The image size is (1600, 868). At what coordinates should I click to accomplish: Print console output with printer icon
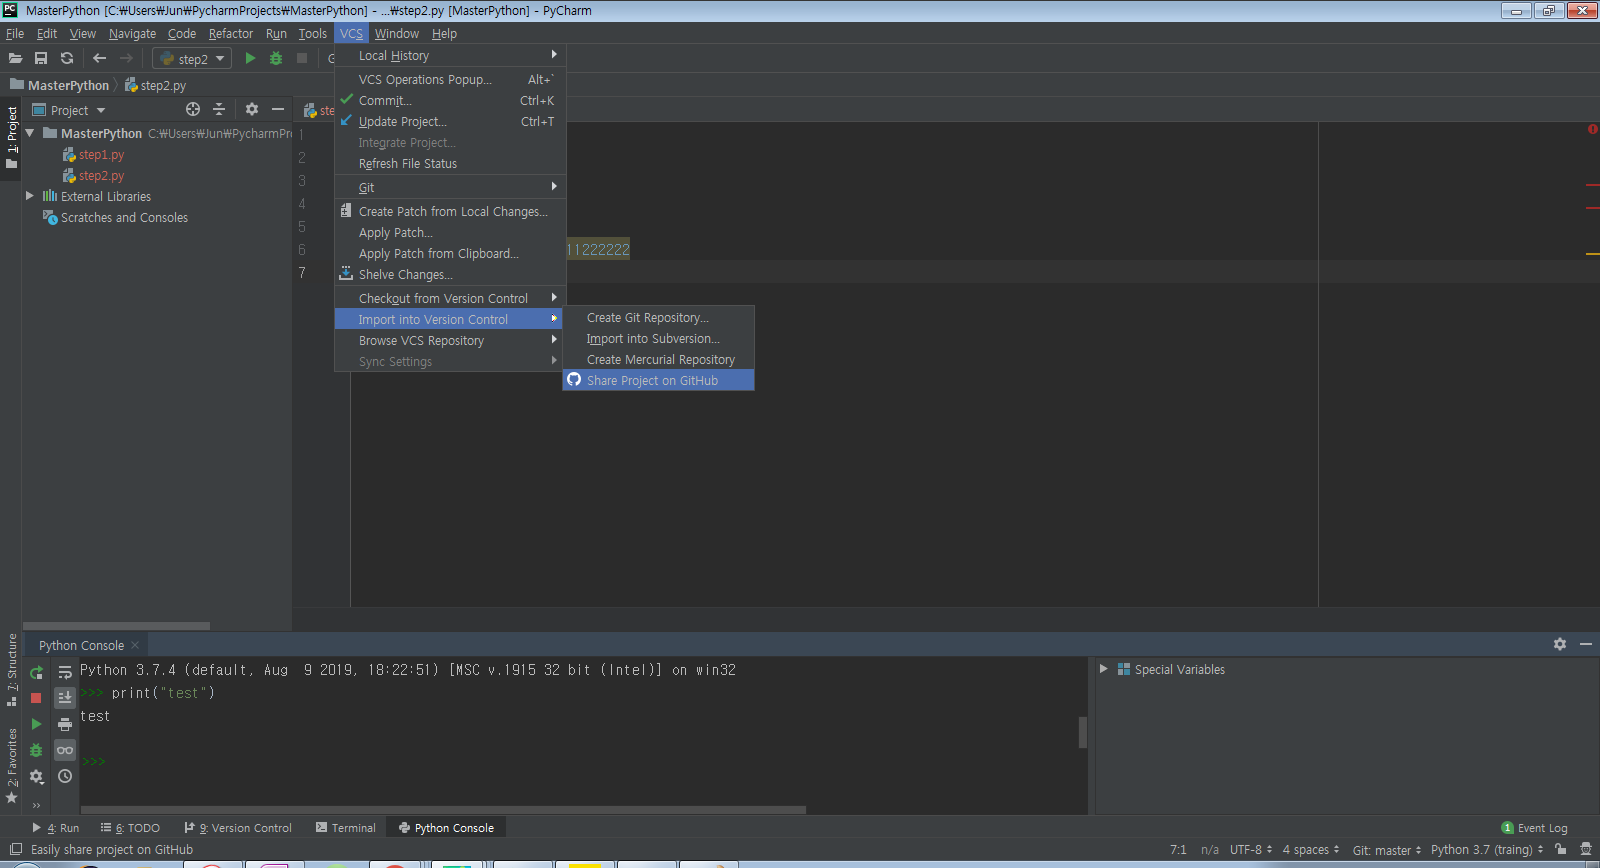pyautogui.click(x=65, y=724)
